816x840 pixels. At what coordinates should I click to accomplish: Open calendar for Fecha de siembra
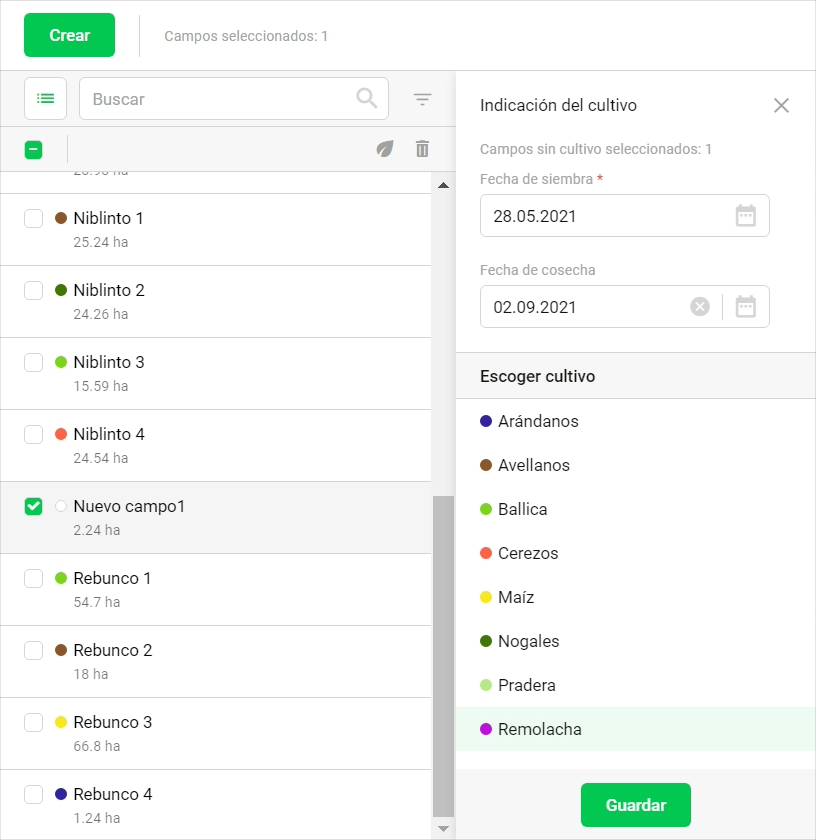pyautogui.click(x=746, y=216)
